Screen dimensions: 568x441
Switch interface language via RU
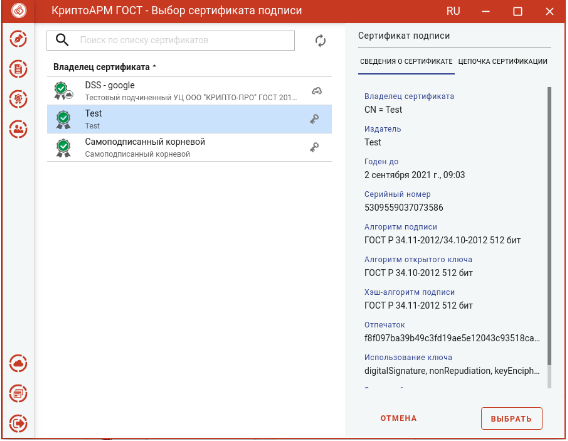pos(453,11)
